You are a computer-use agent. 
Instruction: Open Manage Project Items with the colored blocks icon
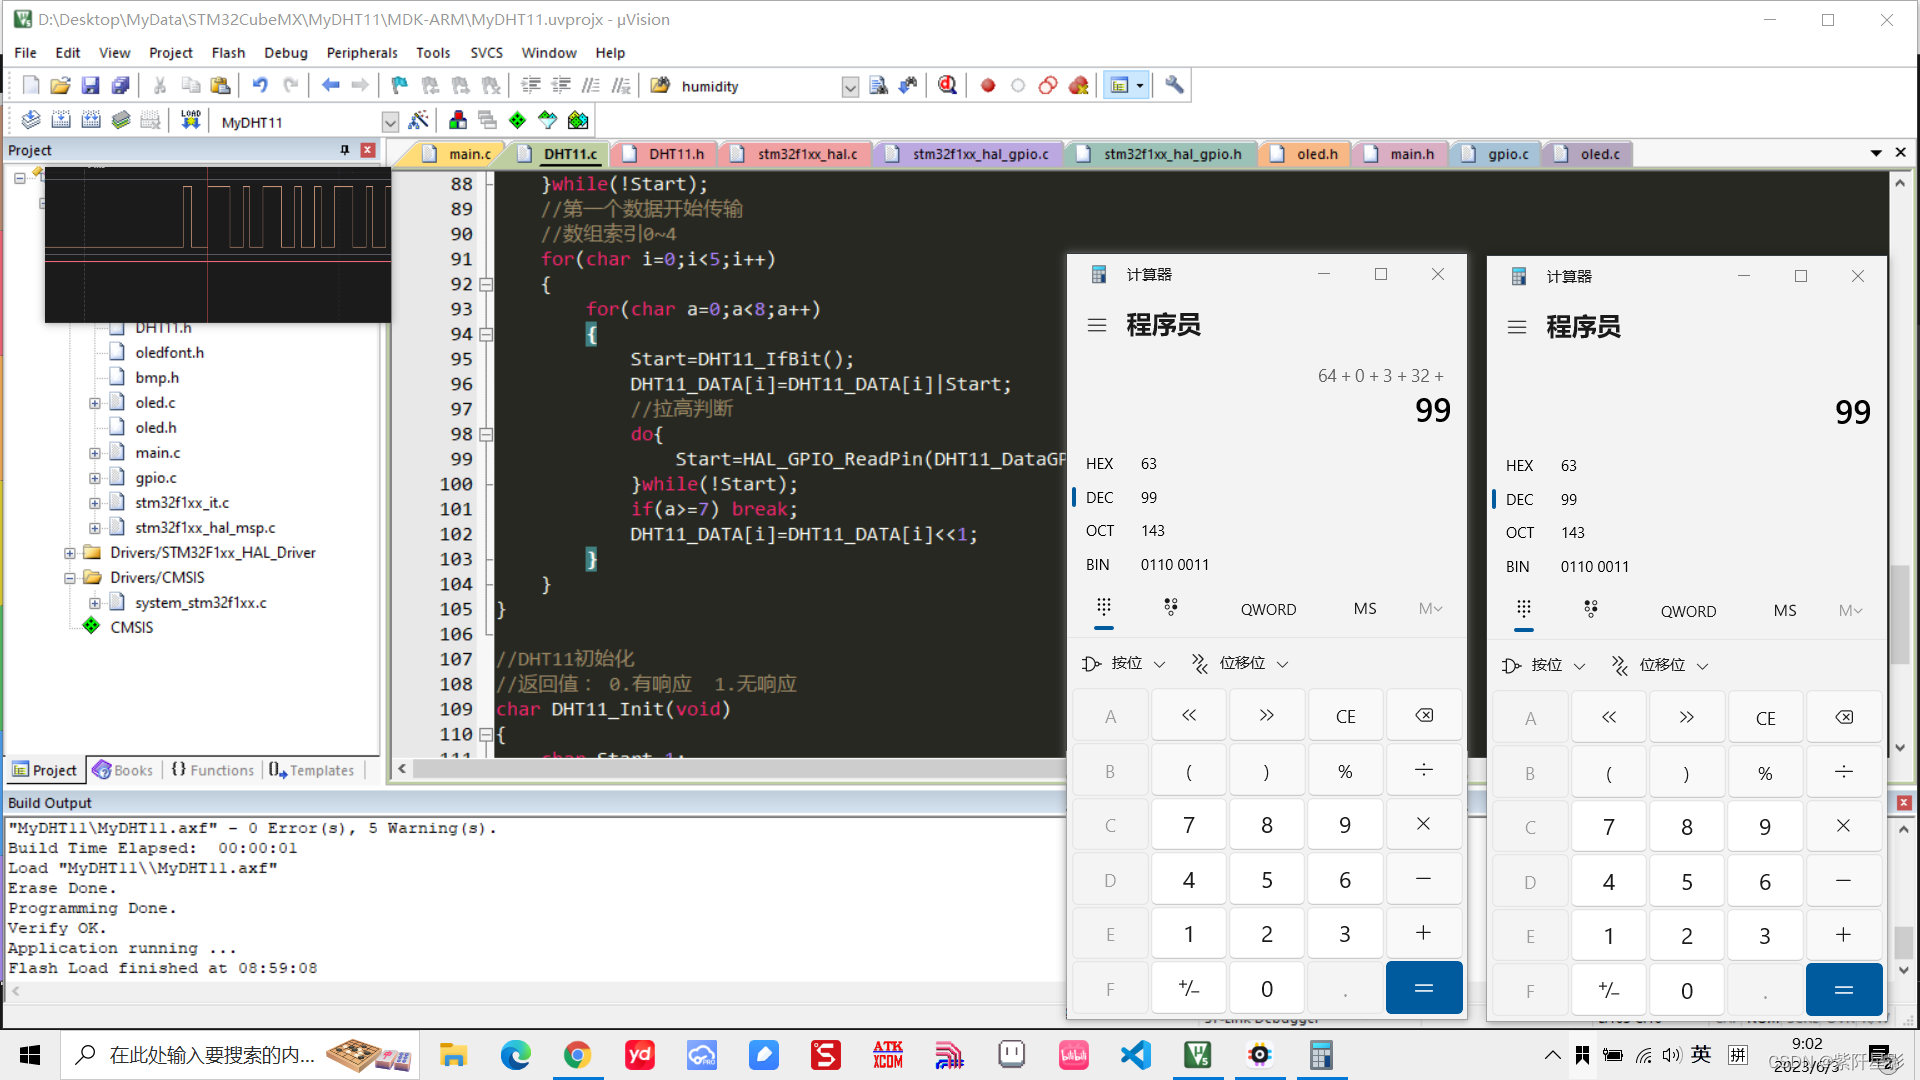[x=457, y=121]
